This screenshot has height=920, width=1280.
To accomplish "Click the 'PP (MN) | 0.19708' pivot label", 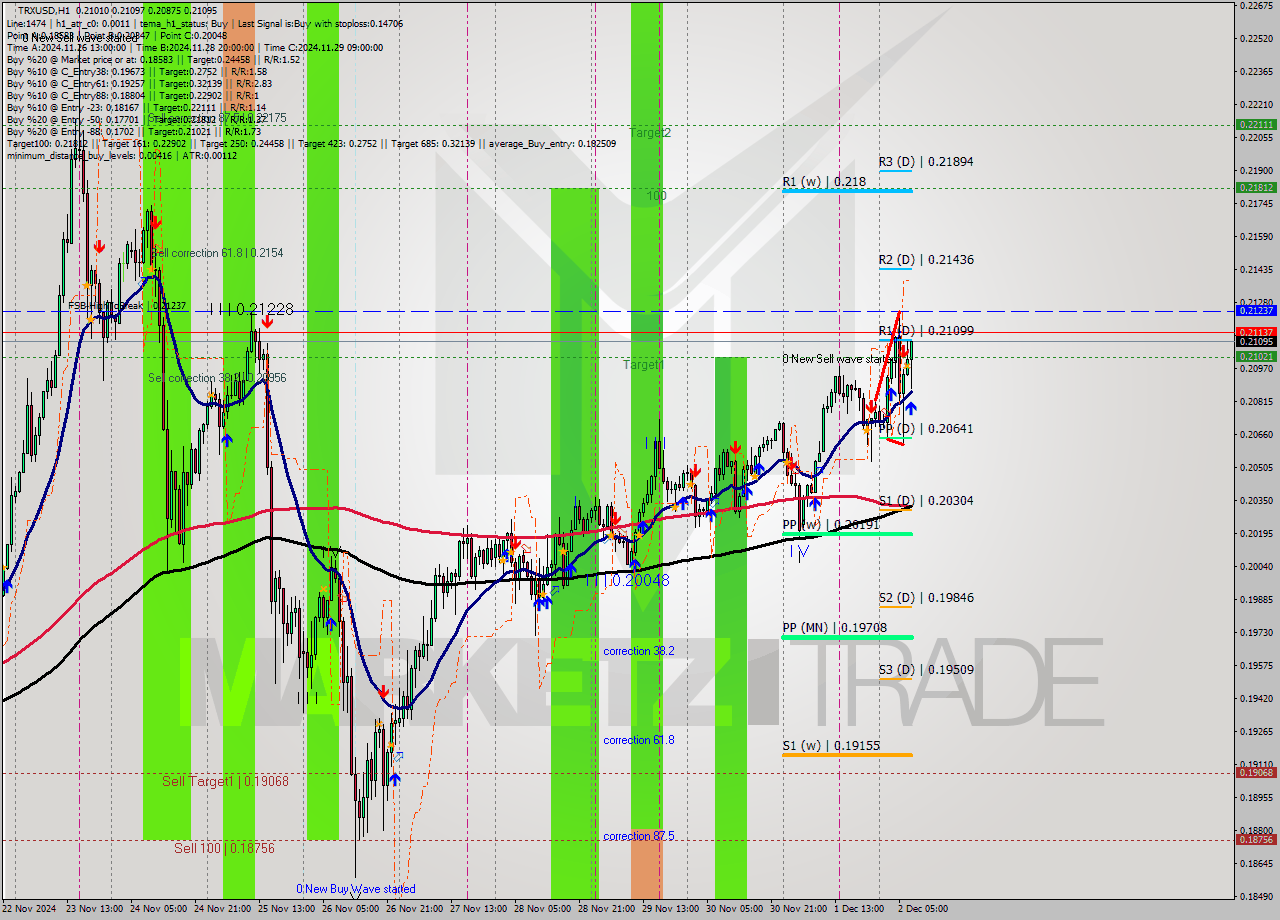I will pyautogui.click(x=834, y=627).
